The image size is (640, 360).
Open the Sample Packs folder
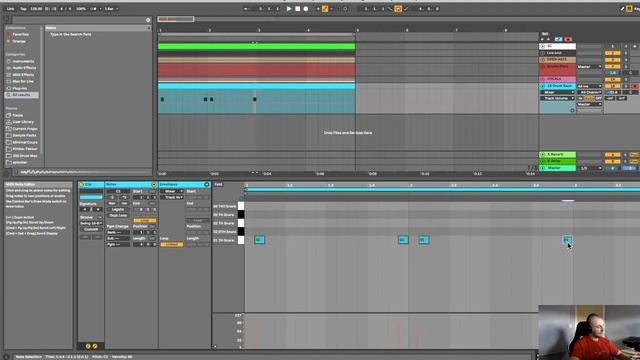pos(24,135)
